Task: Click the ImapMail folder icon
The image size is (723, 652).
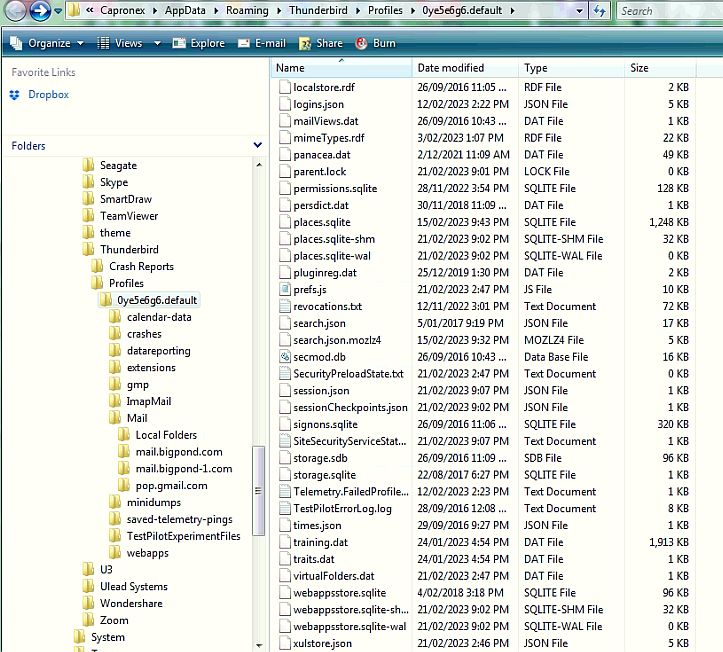Action: click(x=115, y=401)
